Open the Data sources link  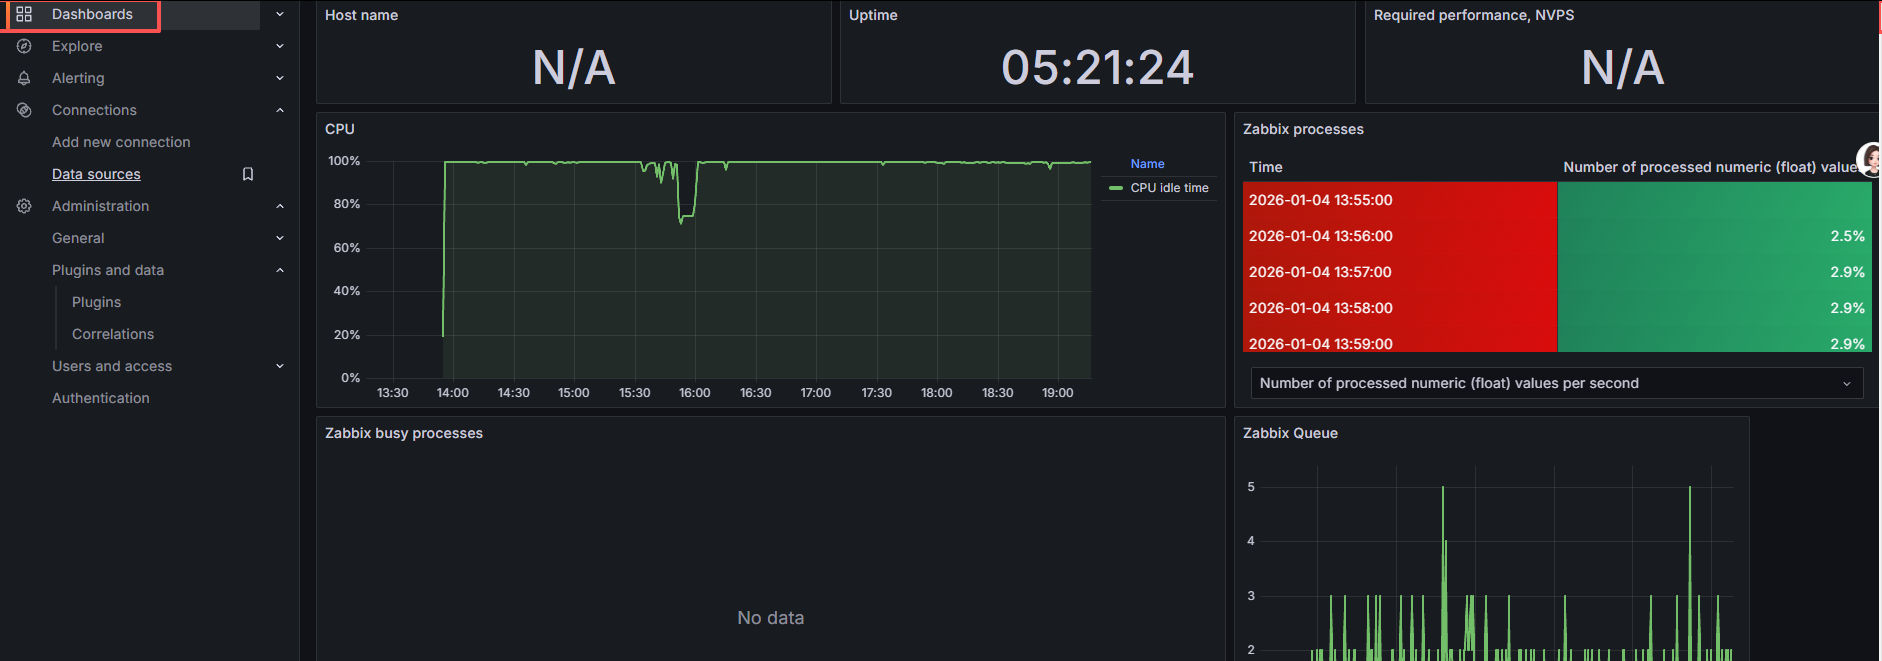96,174
